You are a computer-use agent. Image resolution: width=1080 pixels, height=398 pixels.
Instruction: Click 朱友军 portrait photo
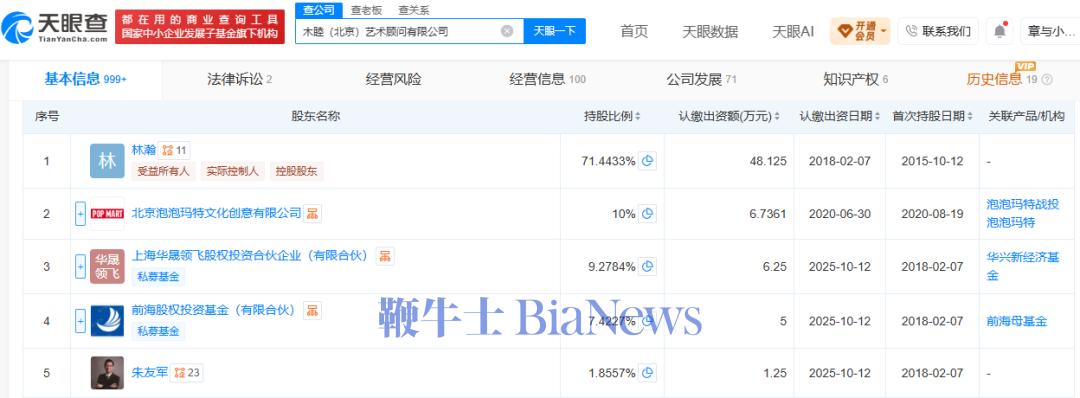[107, 373]
